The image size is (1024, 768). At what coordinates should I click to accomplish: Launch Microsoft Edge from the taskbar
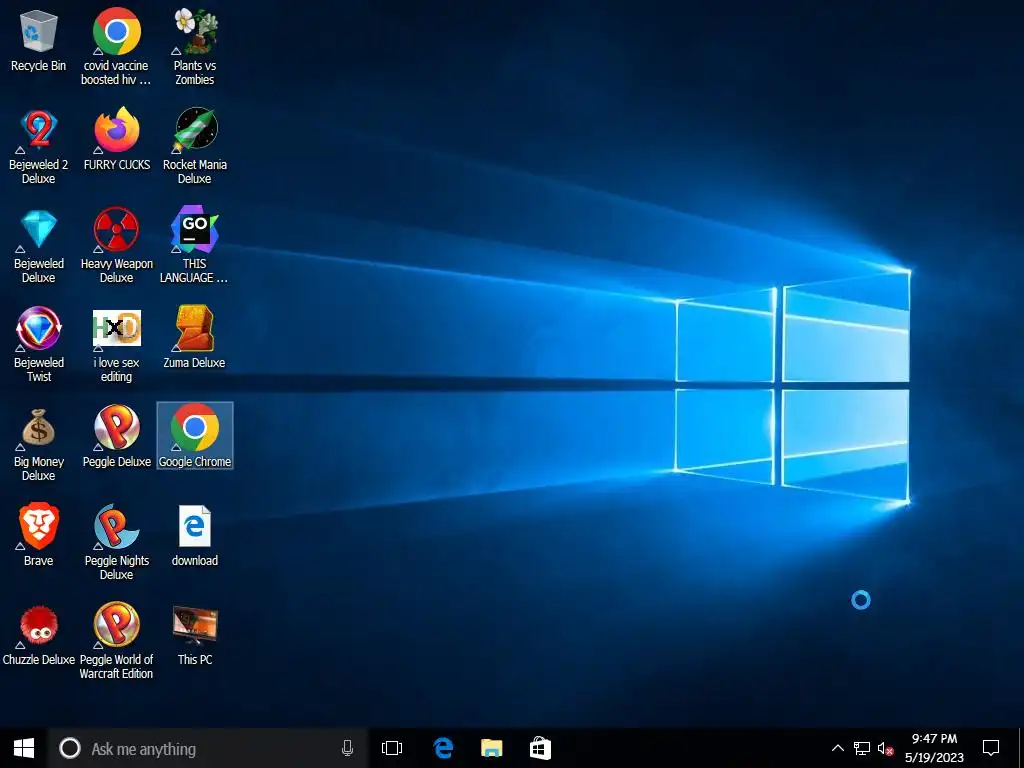[443, 748]
